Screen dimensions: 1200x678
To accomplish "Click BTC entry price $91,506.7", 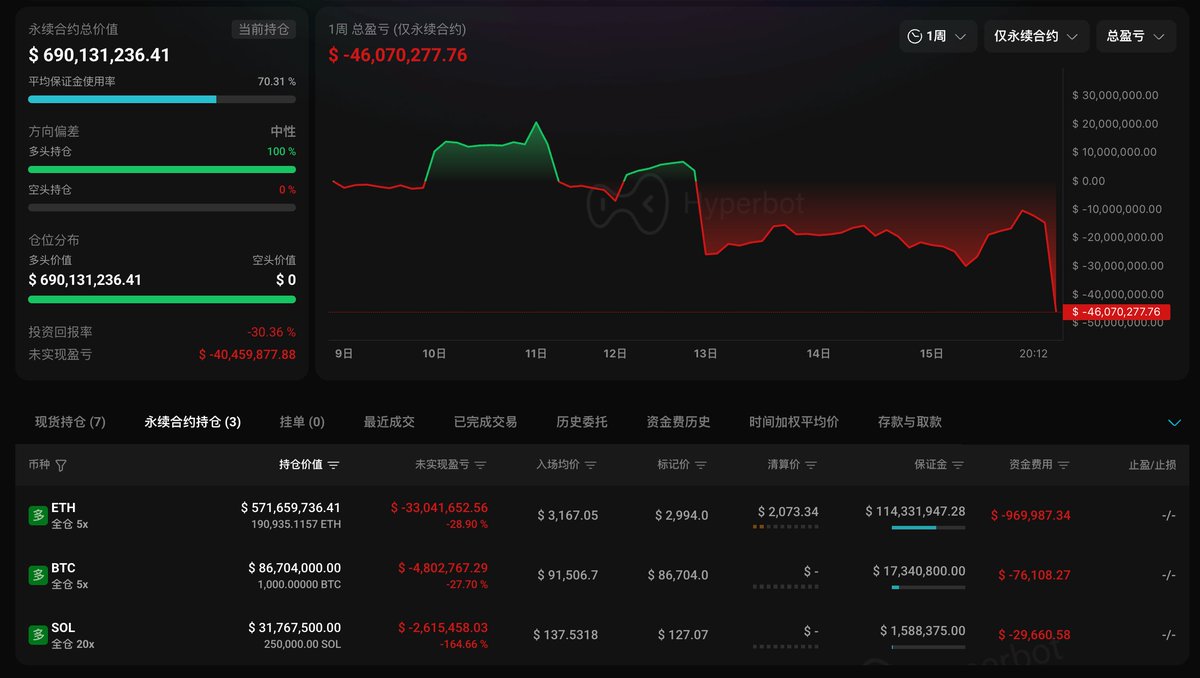I will (566, 575).
